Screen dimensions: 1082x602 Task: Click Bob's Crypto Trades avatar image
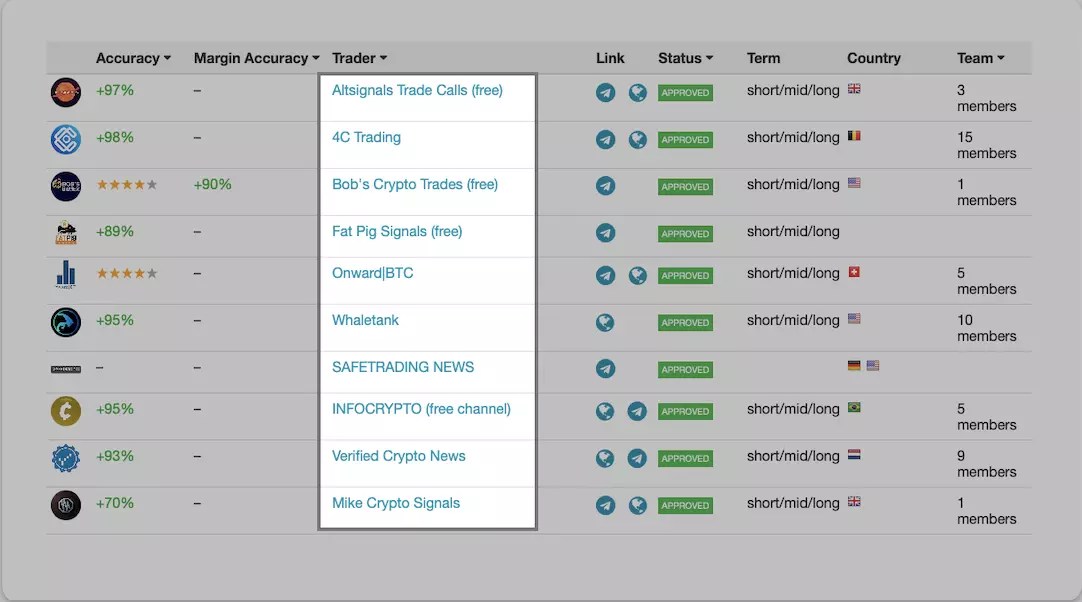(65, 186)
